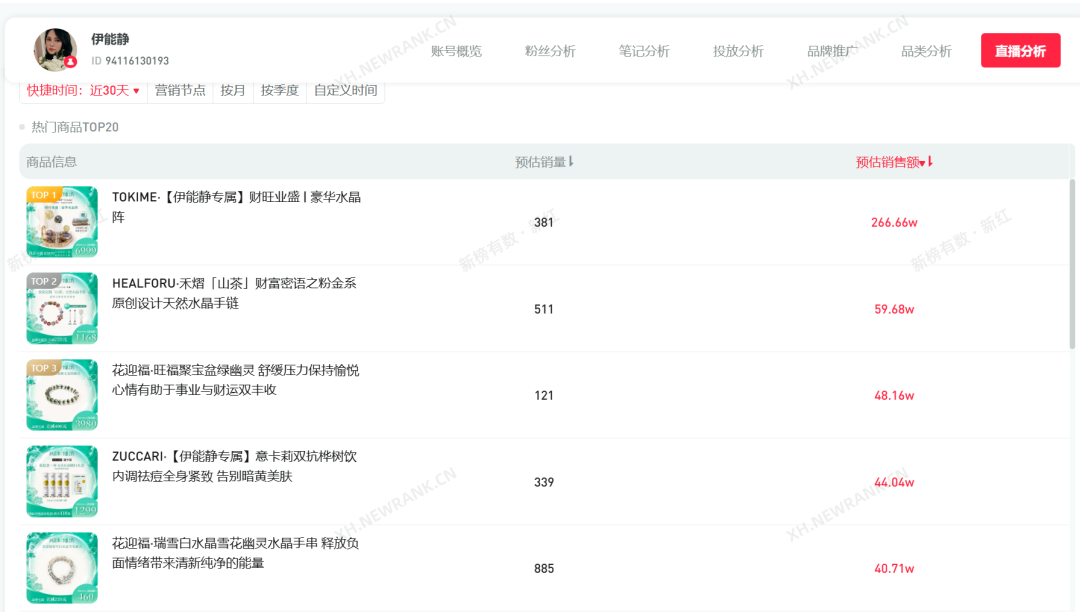Sort by 预估销量 arrow icon

[571, 162]
